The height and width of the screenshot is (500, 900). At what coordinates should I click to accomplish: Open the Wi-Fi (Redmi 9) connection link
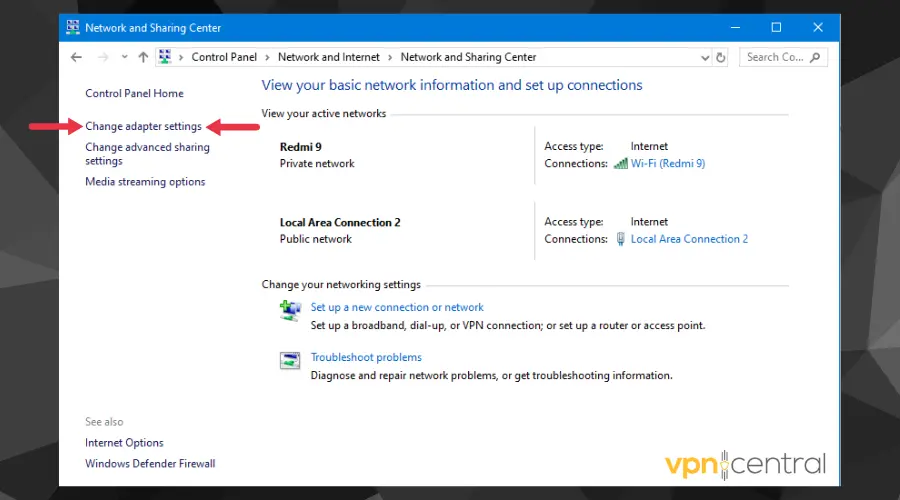point(668,163)
